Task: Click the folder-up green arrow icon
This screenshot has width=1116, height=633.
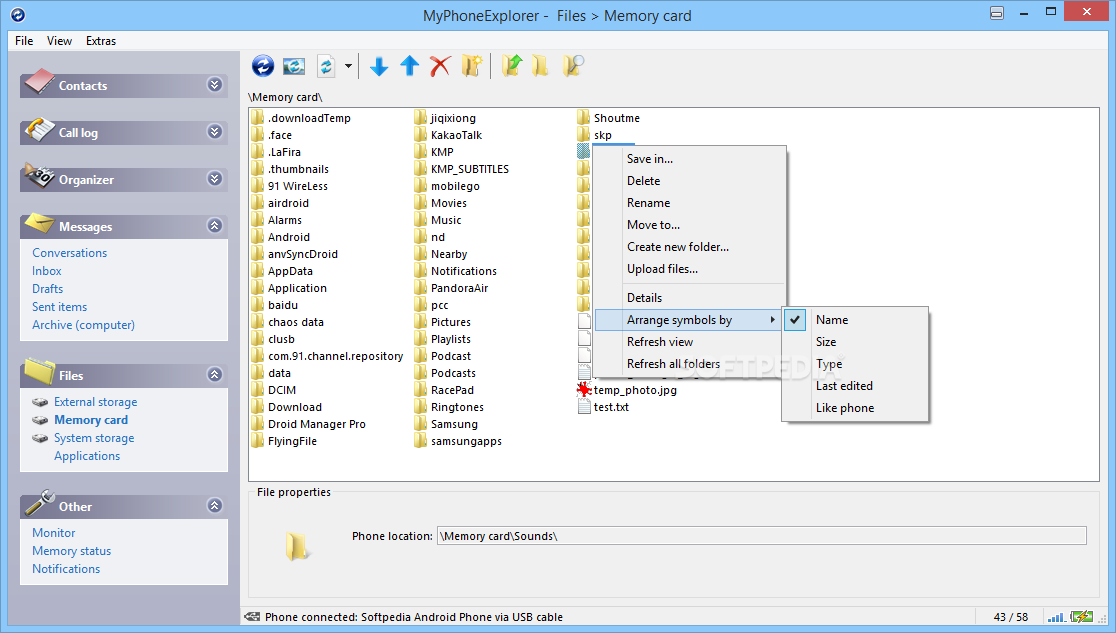Action: pyautogui.click(x=511, y=66)
